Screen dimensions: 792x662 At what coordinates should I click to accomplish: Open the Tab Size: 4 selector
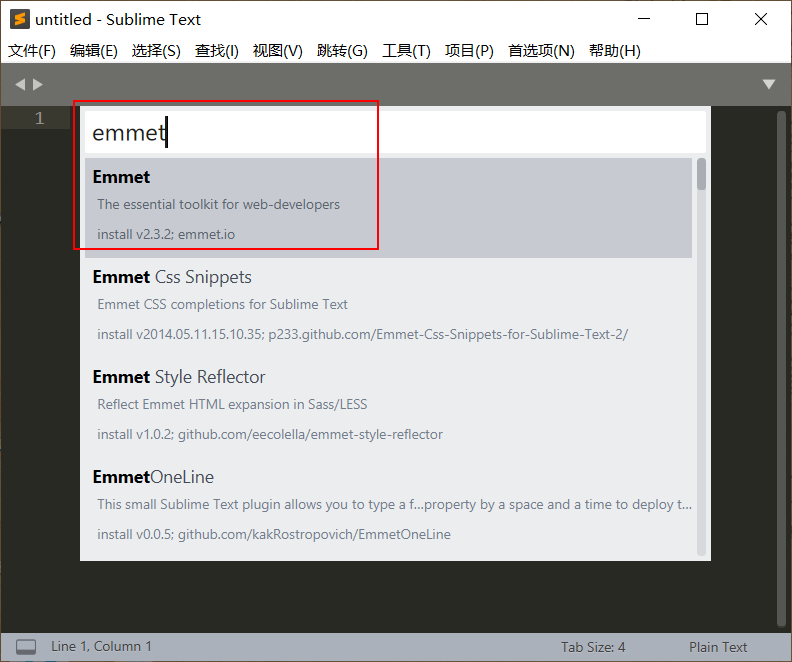click(x=593, y=647)
